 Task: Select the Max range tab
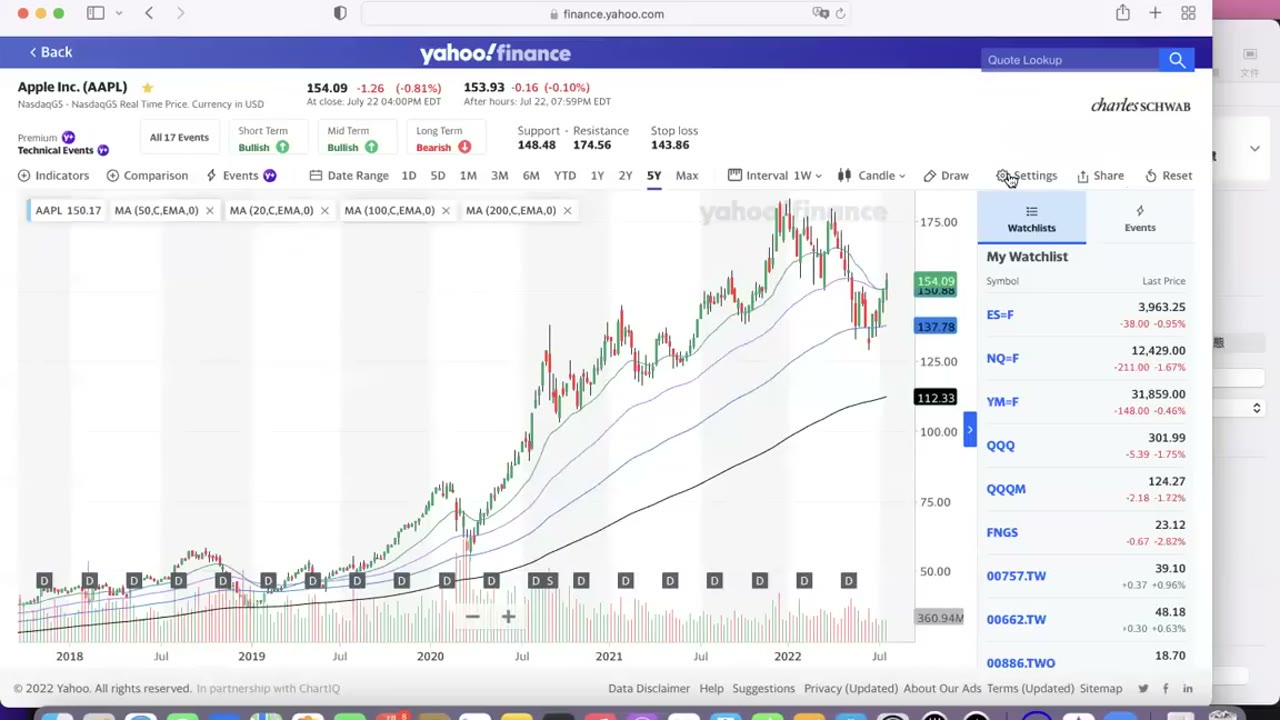687,175
